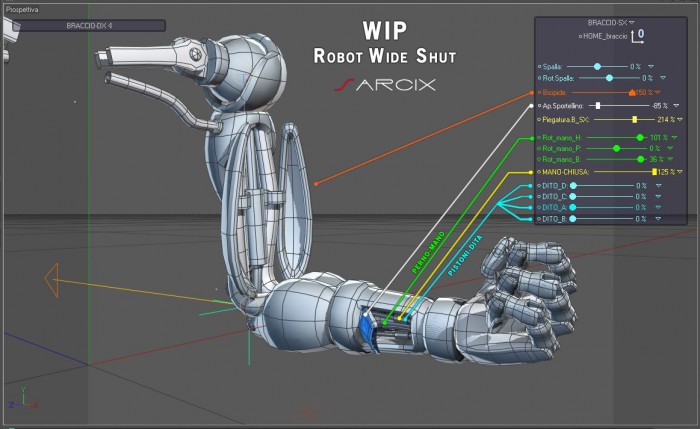Toggle the keyframe dot before DITO_D
This screenshot has height=429, width=700.
[x=539, y=186]
